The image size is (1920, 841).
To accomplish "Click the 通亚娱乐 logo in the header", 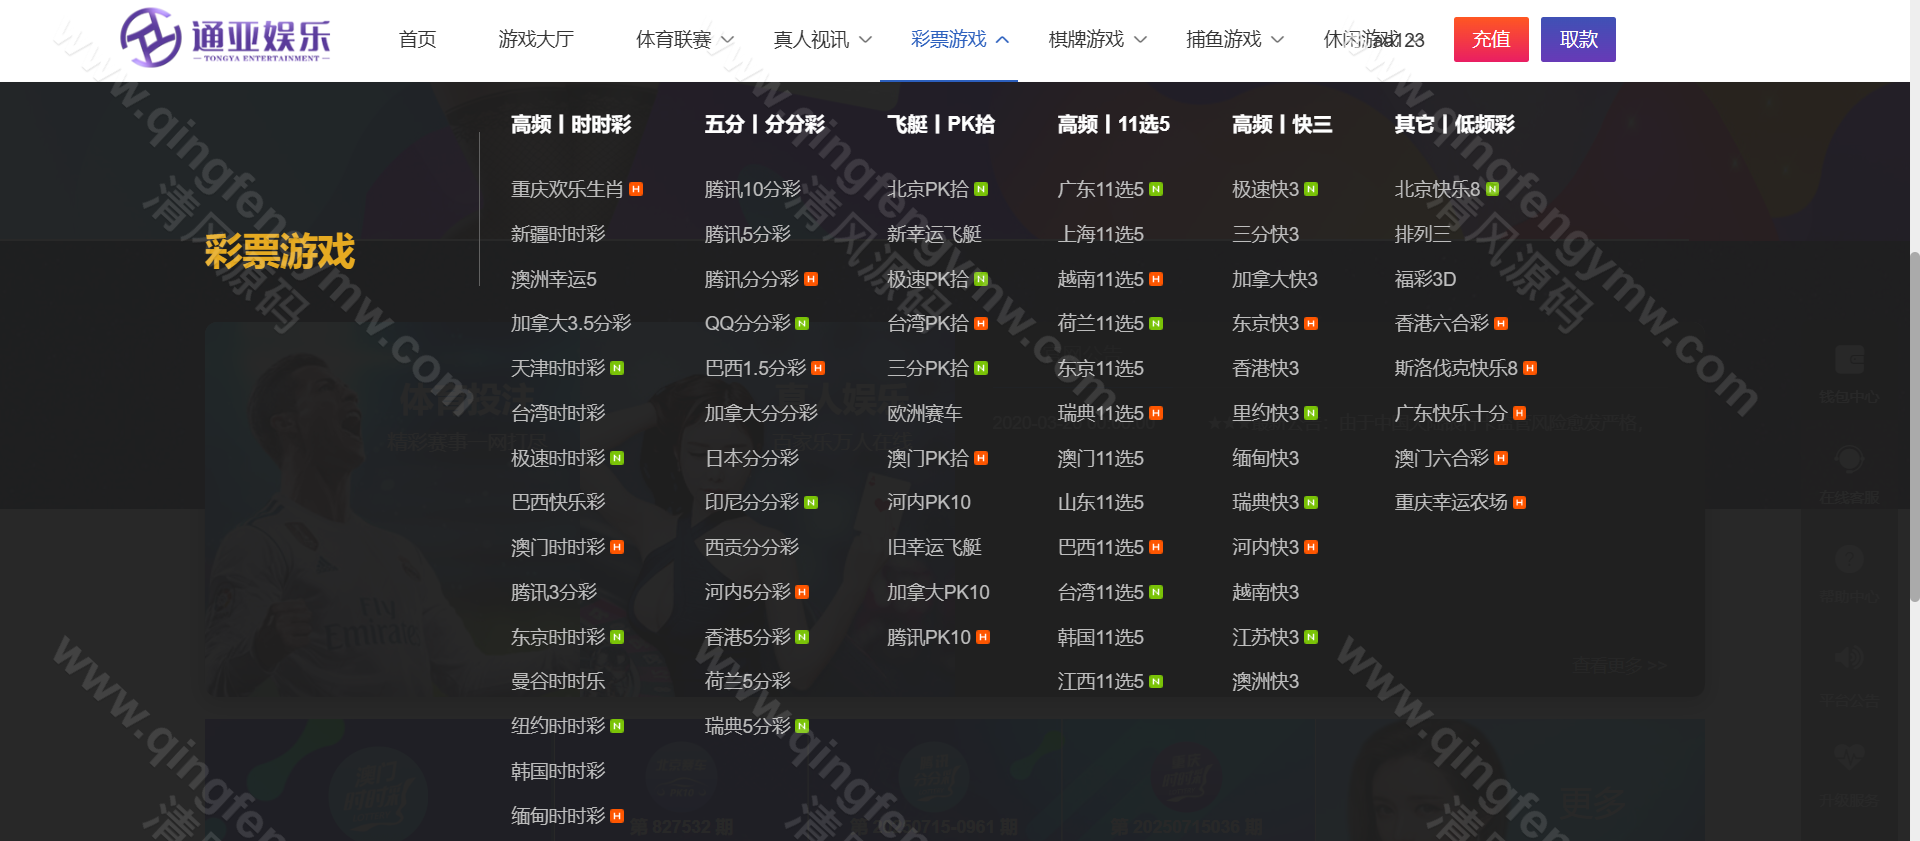I will (225, 39).
